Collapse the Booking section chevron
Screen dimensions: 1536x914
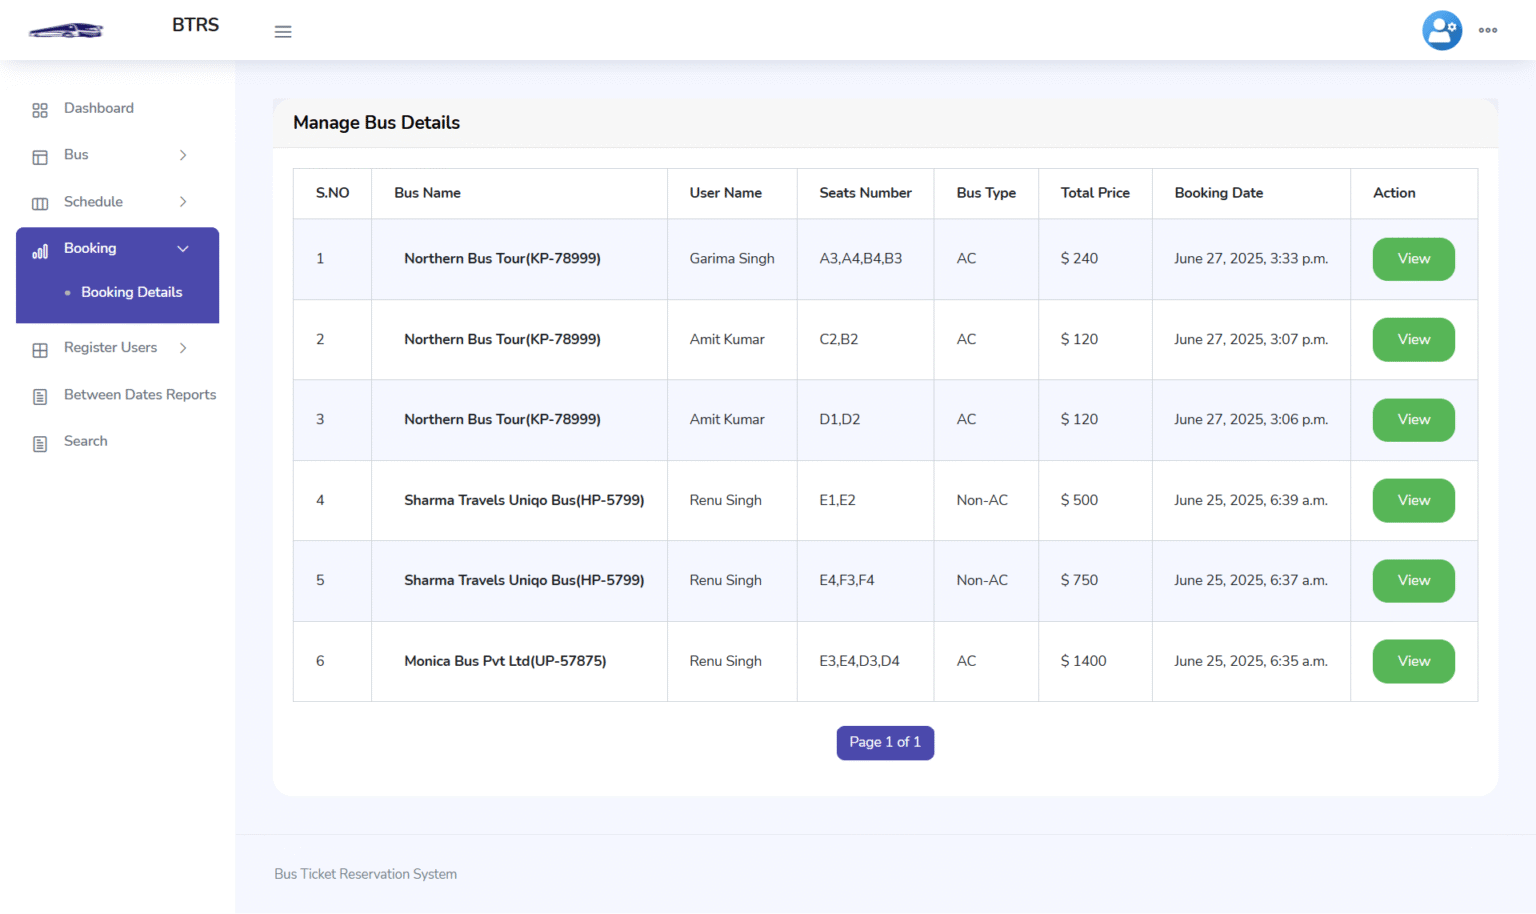click(183, 248)
